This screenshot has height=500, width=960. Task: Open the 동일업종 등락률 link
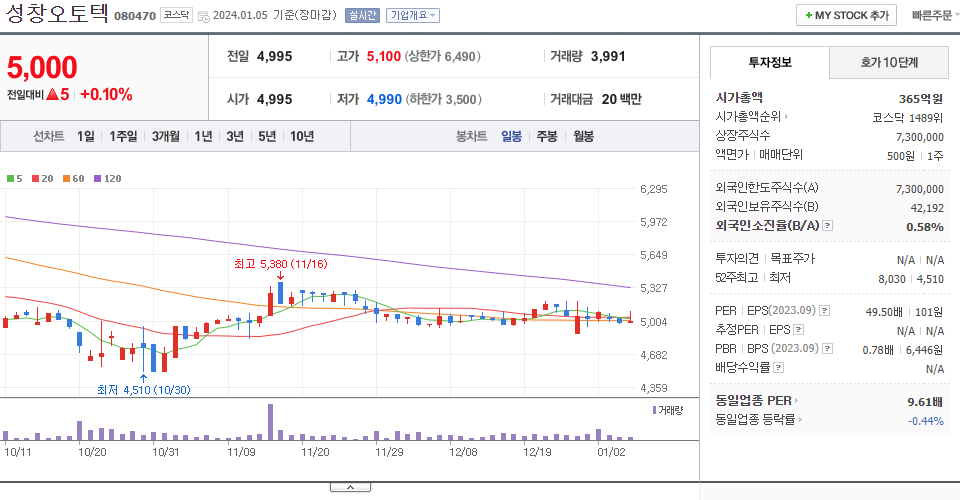(759, 420)
